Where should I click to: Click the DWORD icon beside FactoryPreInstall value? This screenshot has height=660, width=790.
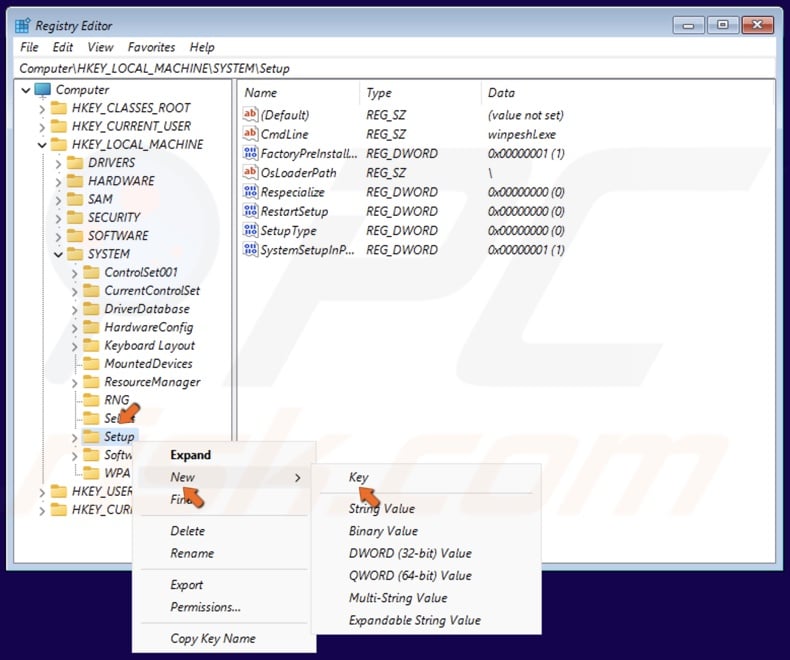250,153
